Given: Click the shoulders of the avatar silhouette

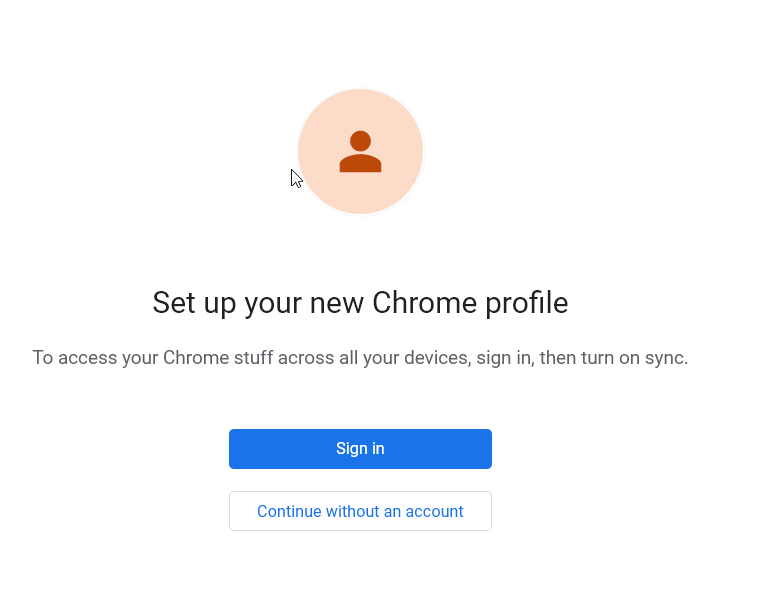Looking at the screenshot, I should pos(360,163).
